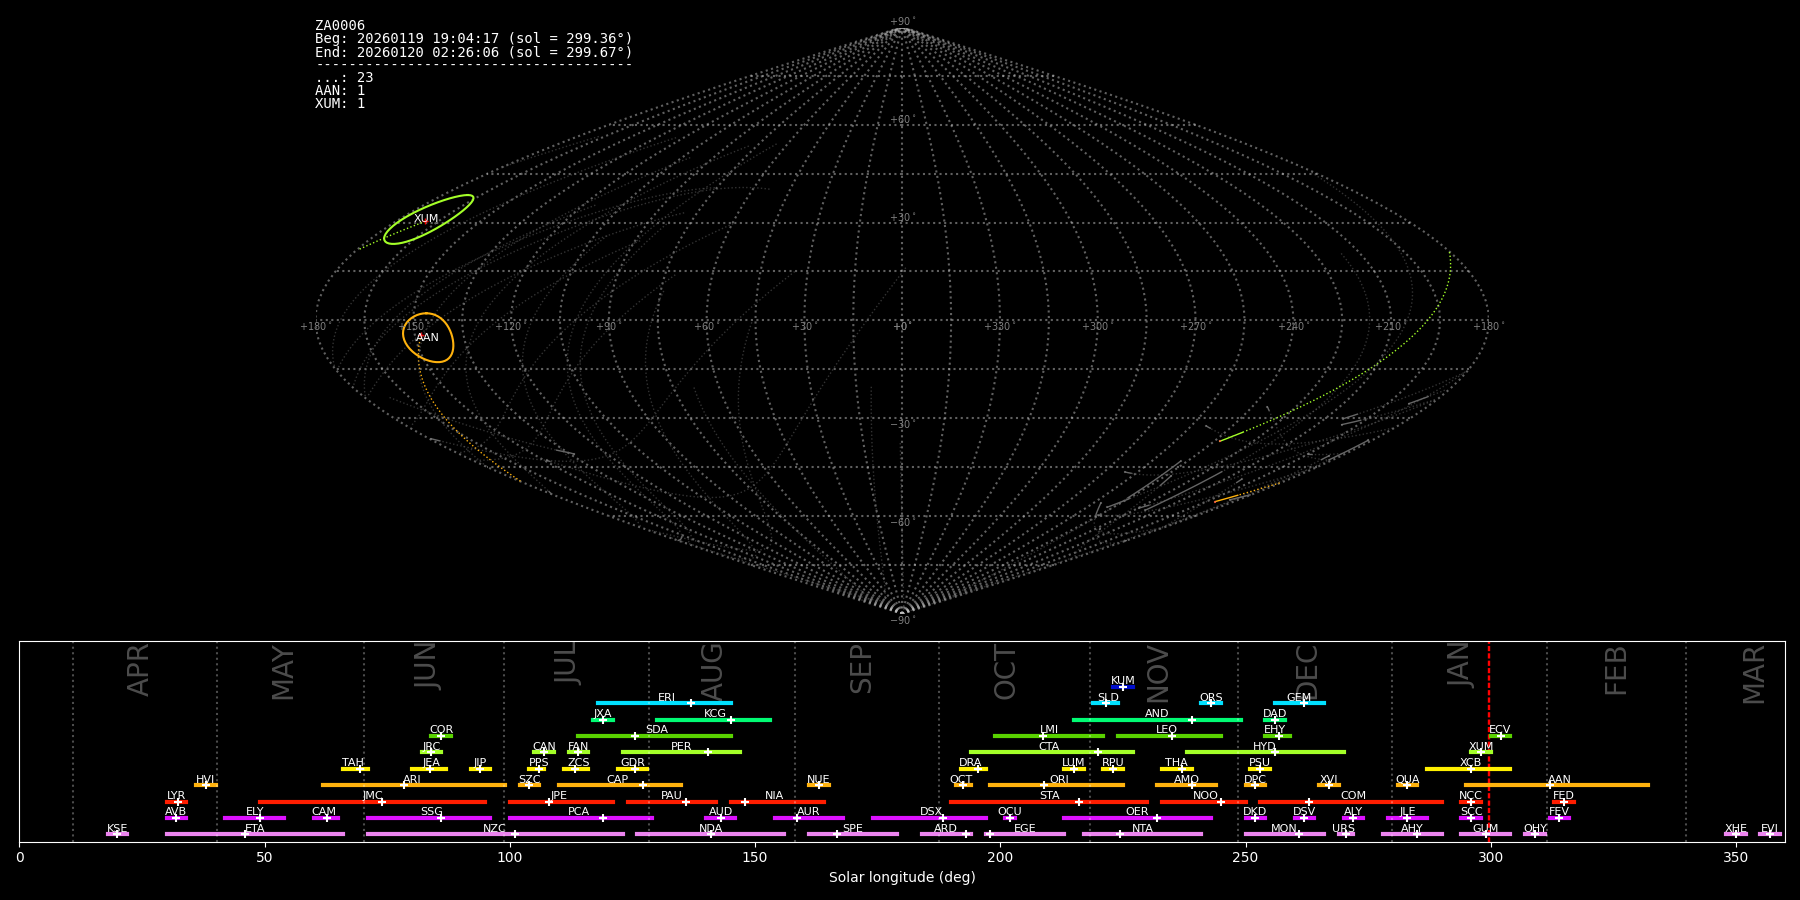The width and height of the screenshot is (1800, 900).
Task: Click the PER shower peak cross marker
Action: (x=708, y=752)
